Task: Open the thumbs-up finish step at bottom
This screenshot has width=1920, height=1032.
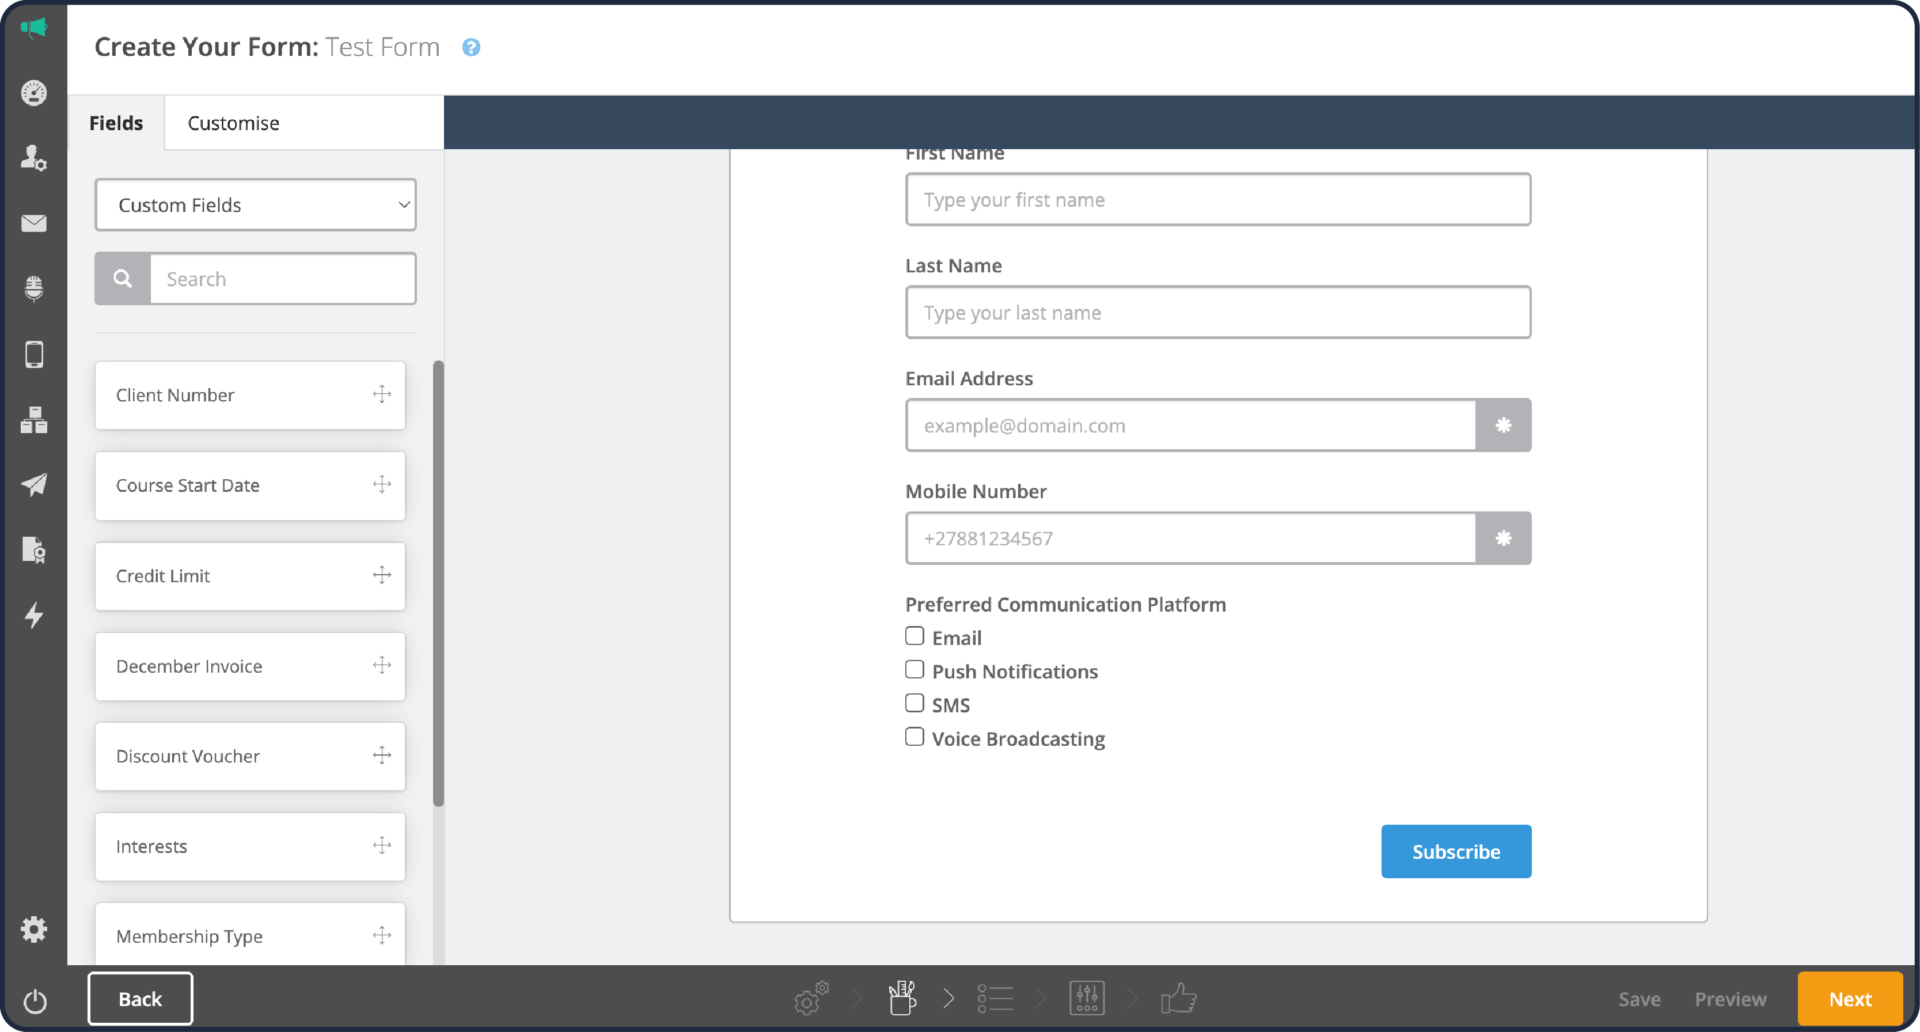Action: pos(1179,998)
